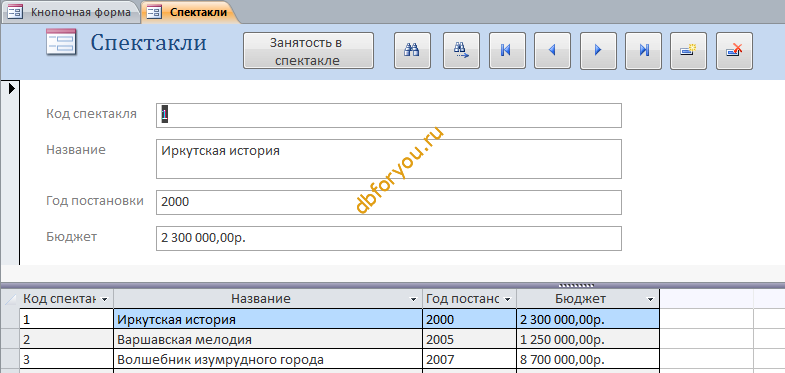Open the Бюджет column filter dropdown
Viewport: 785px width, 373px height.
pyautogui.click(x=650, y=299)
